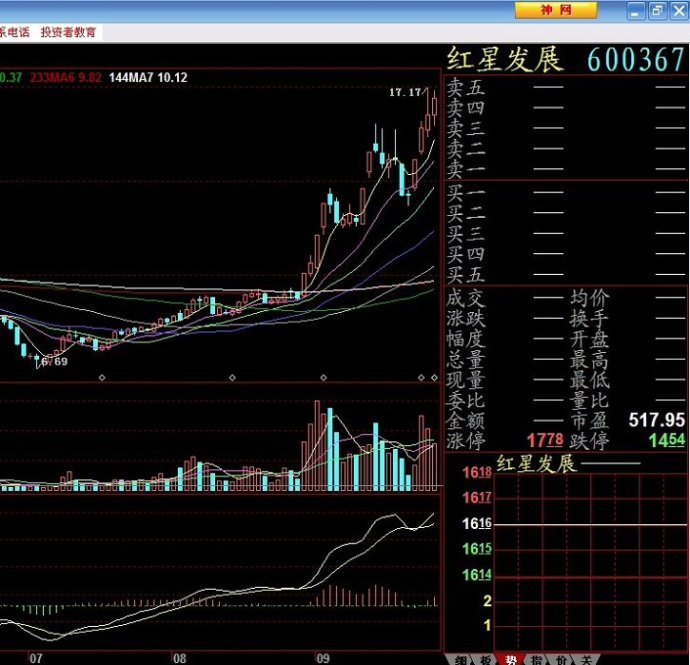This screenshot has height=665, width=690.
Task: Click the 市盈 value 517.95
Action: [x=657, y=420]
